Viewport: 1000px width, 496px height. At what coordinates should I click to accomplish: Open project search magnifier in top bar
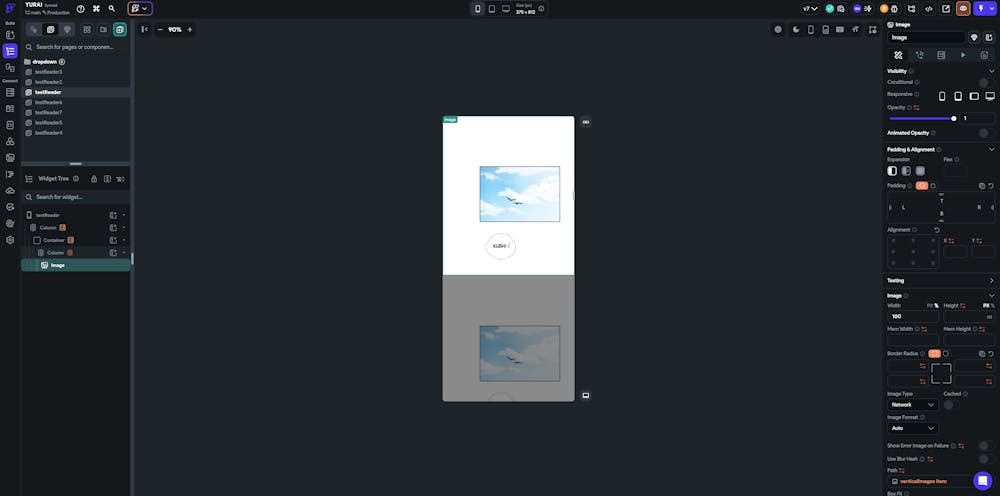(112, 9)
